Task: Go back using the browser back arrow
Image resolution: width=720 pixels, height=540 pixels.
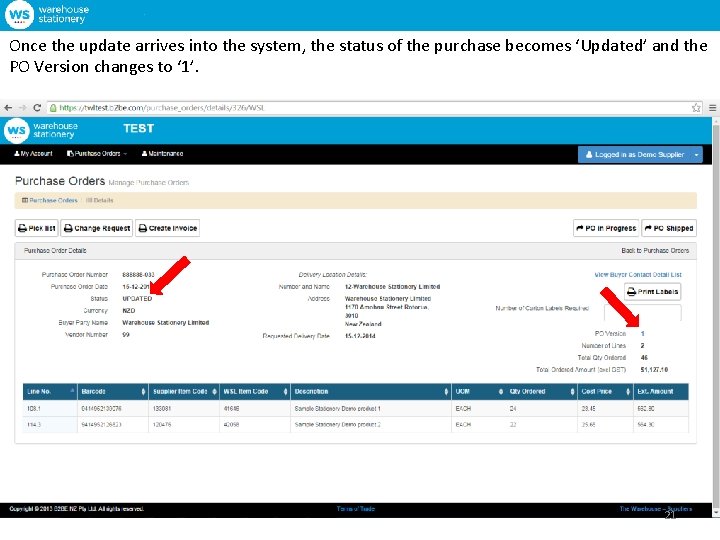Action: (8, 108)
